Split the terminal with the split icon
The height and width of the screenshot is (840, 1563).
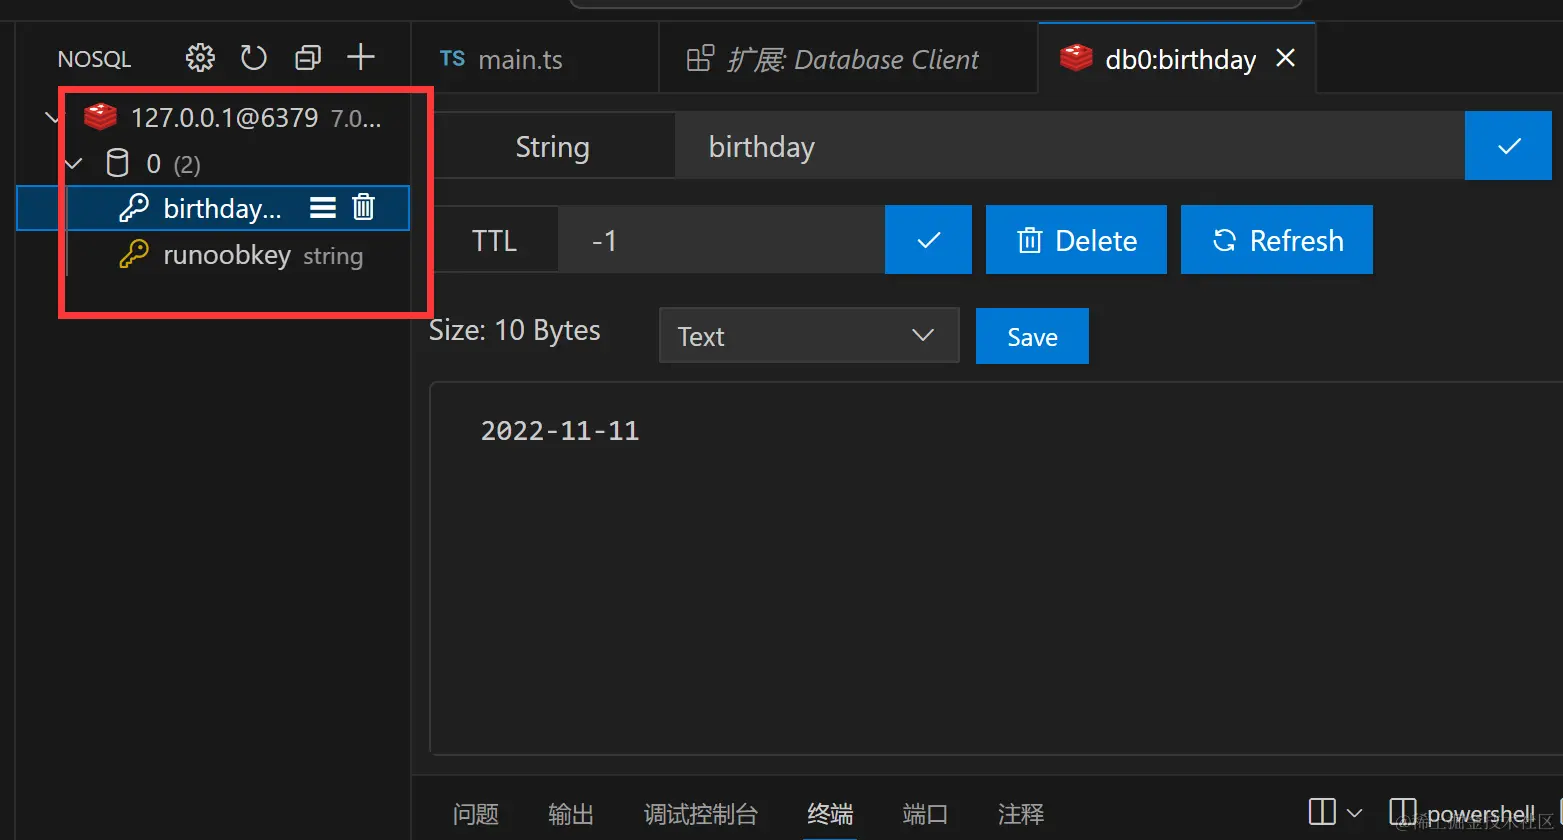click(1322, 811)
